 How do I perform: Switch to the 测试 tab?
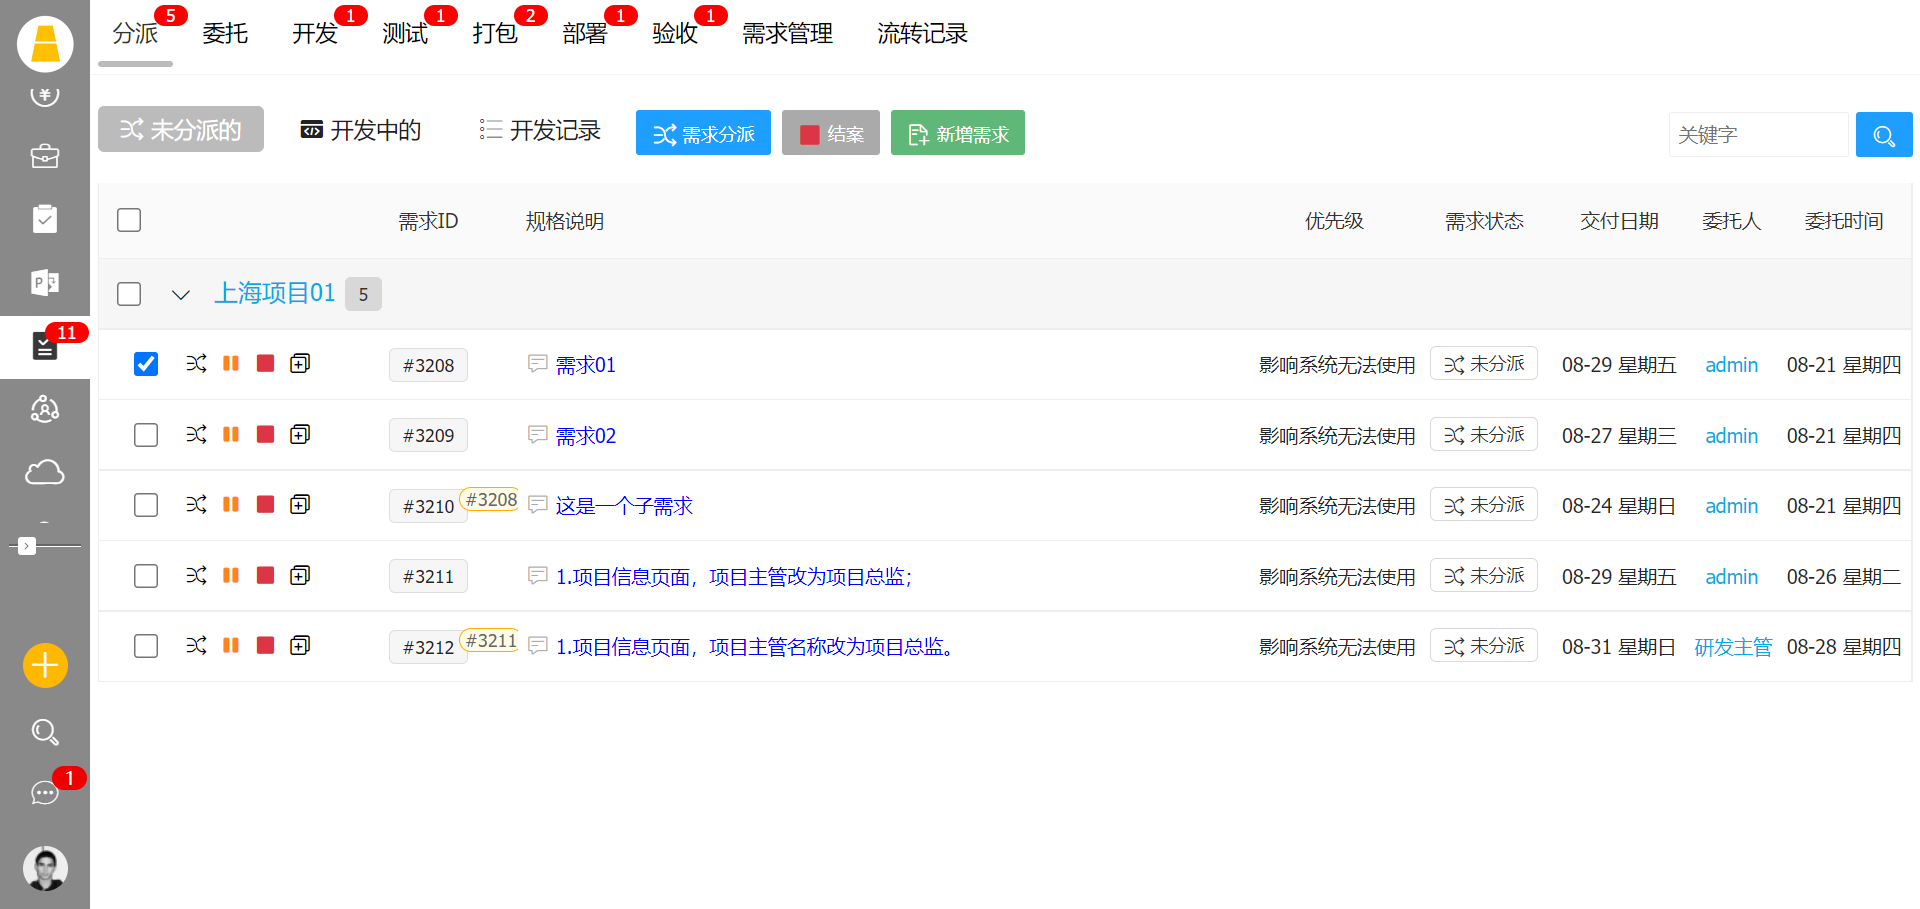pos(405,34)
